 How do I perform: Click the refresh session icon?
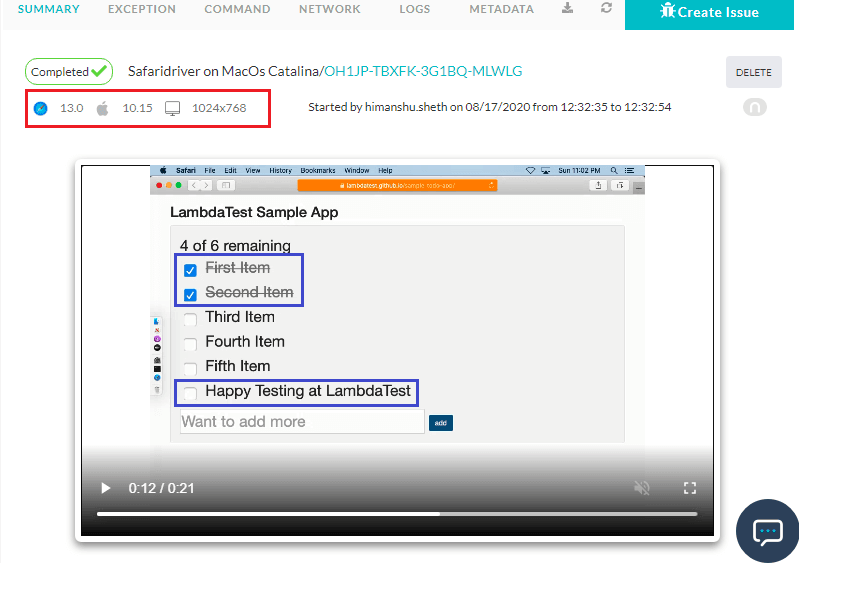607,9
